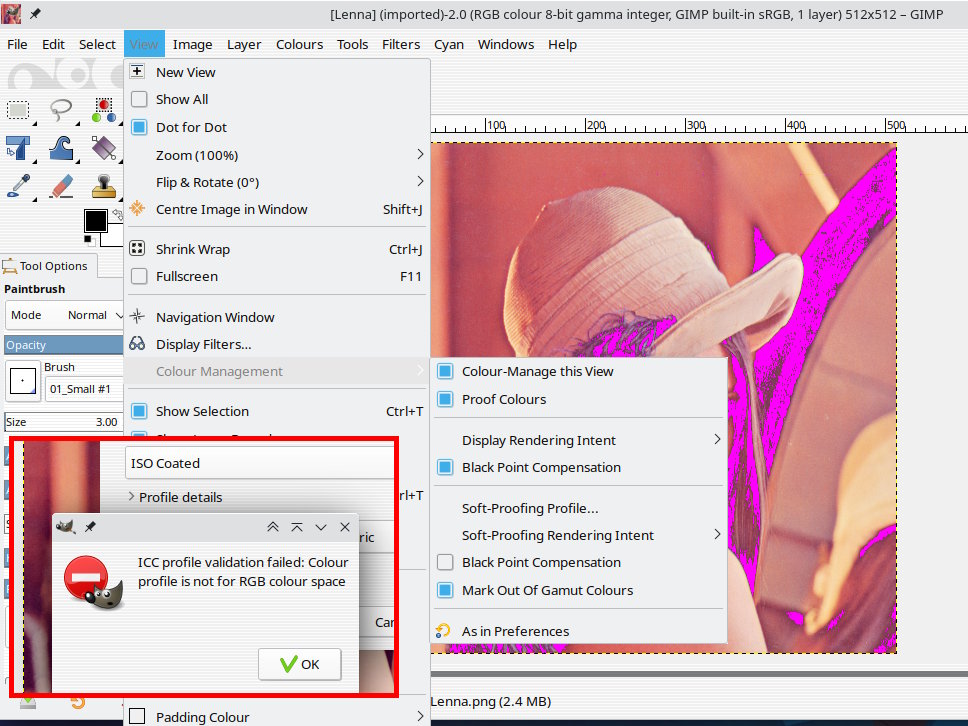The width and height of the screenshot is (968, 726).
Task: Click the Opacity slider
Action: [x=64, y=344]
